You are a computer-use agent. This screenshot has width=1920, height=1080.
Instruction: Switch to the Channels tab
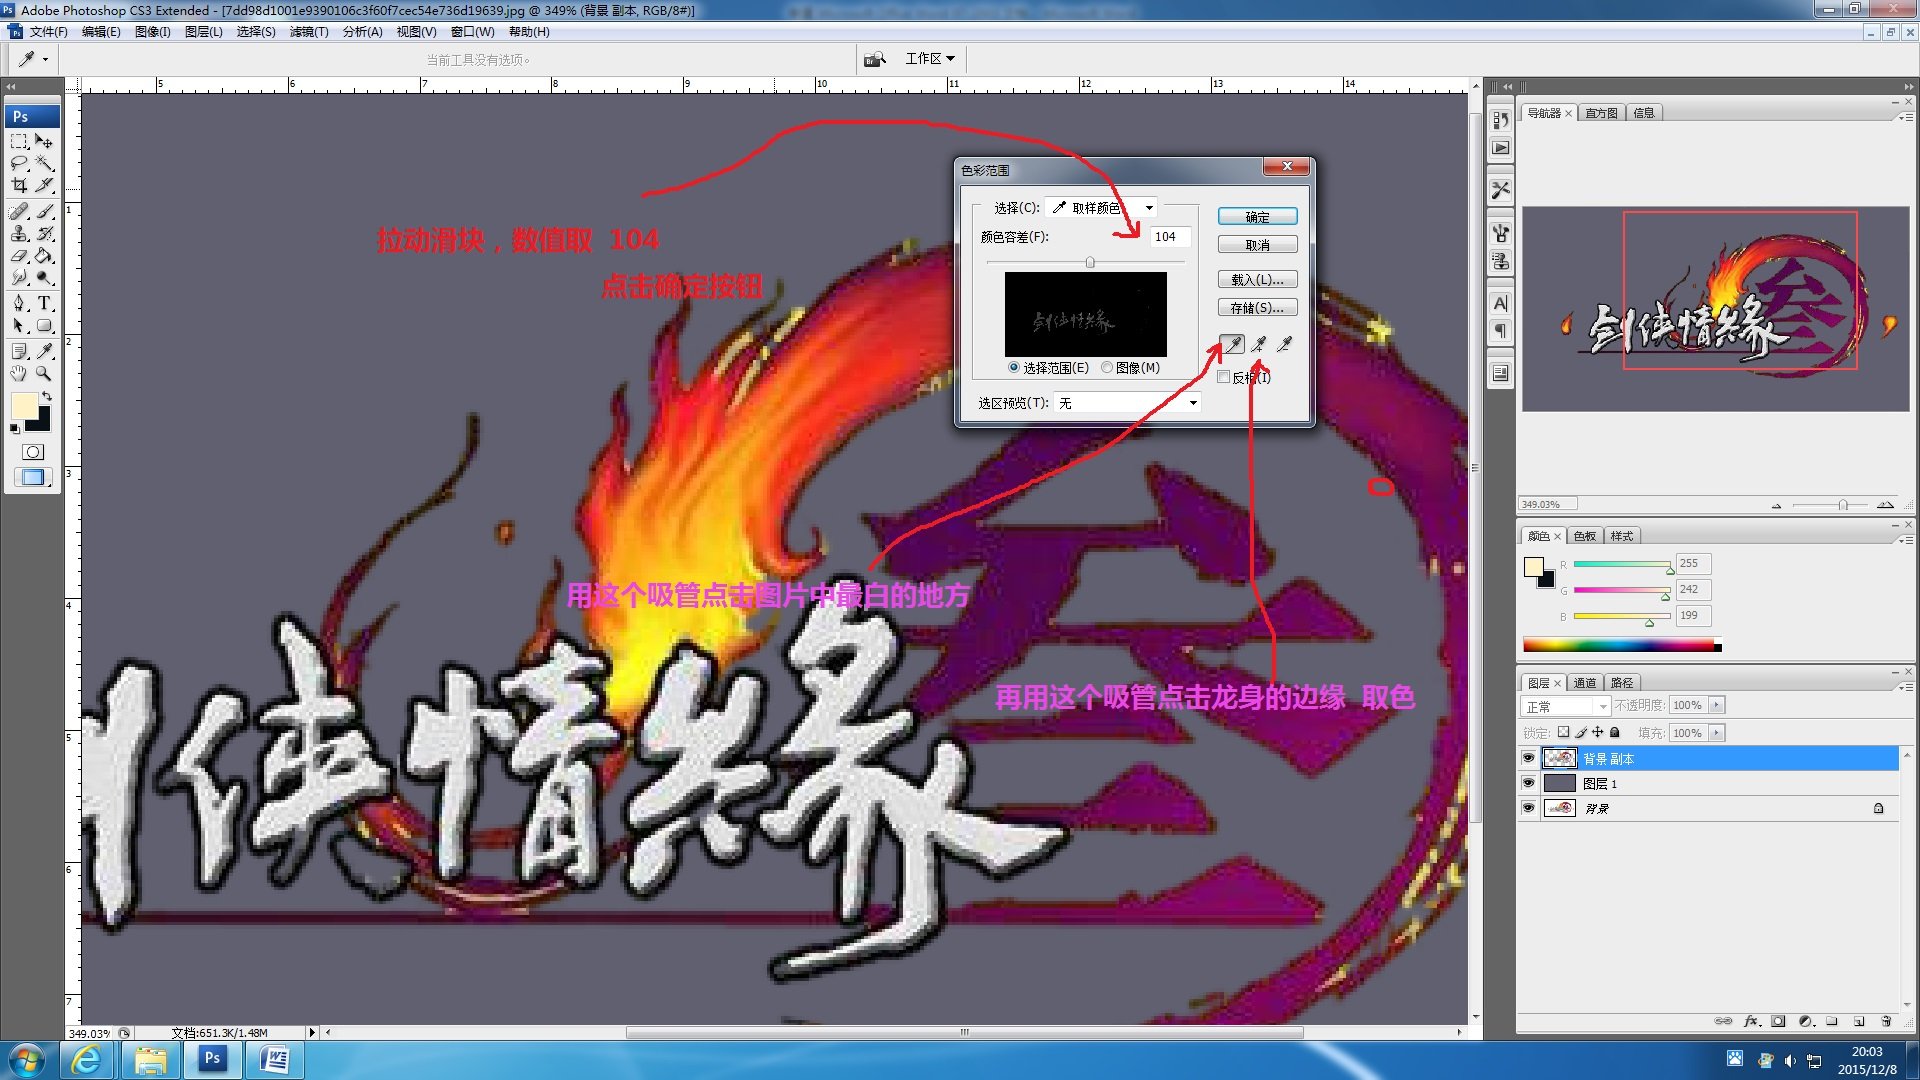pos(1584,683)
